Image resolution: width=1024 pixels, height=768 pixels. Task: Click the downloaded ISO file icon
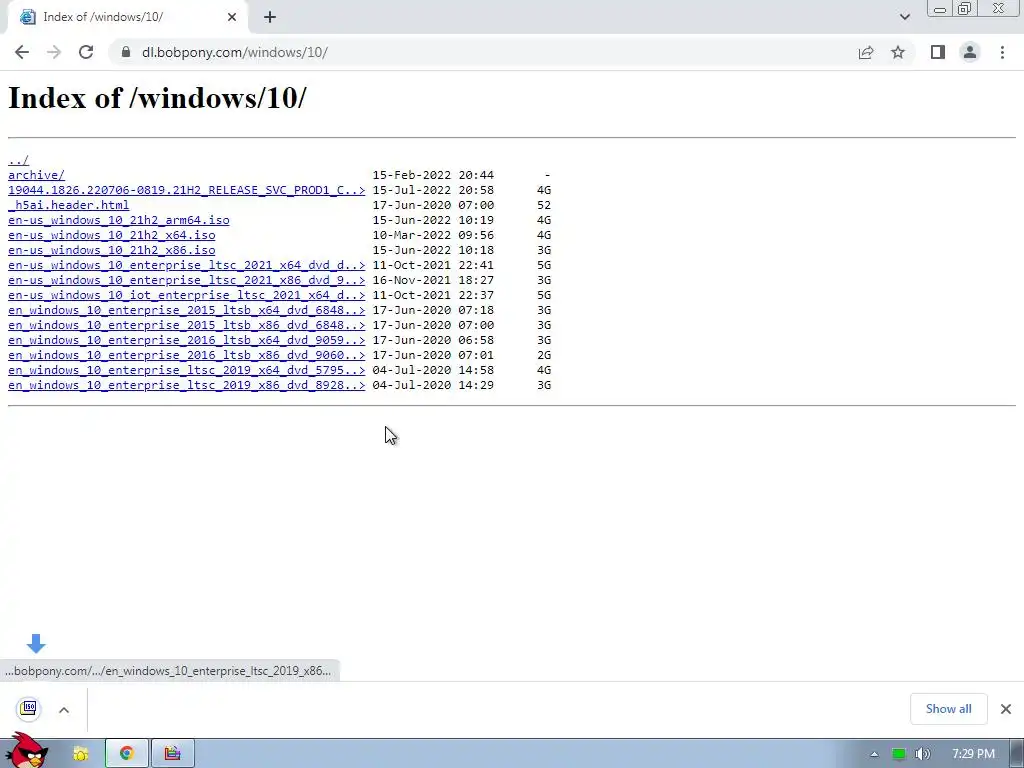tap(29, 709)
